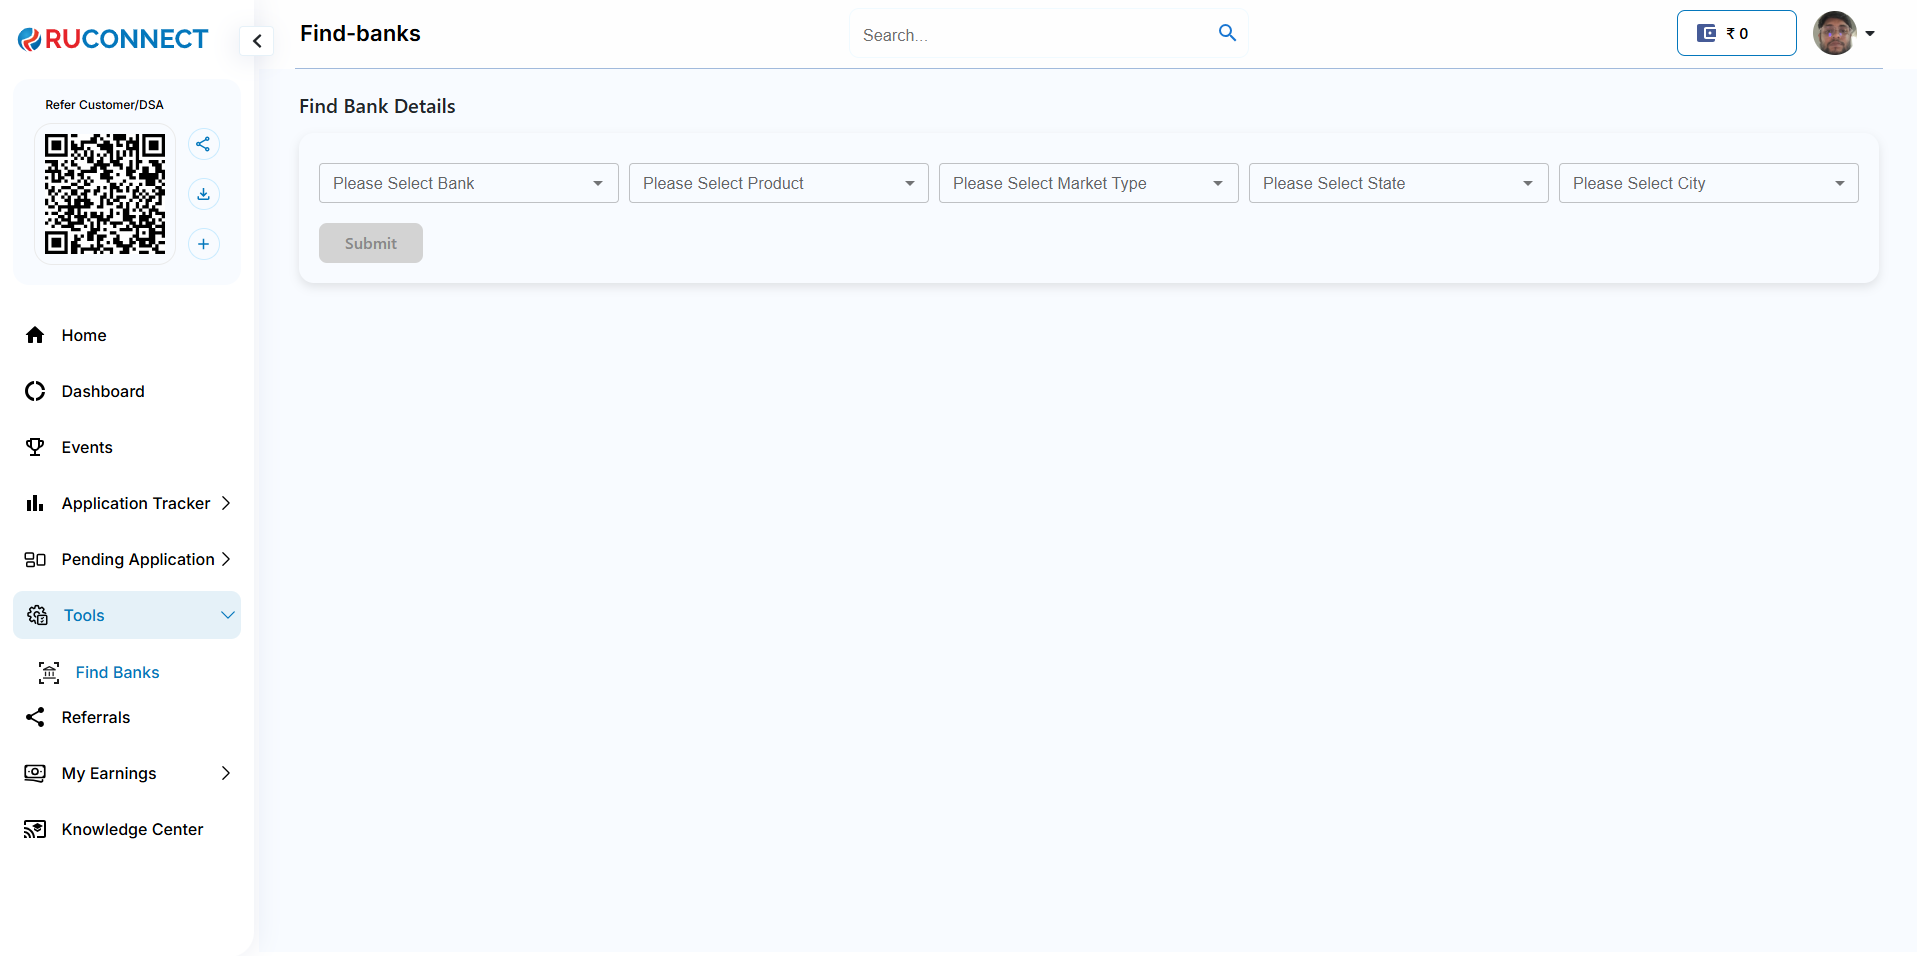This screenshot has height=956, width=1917.
Task: Open the Please Select State dropdown
Action: [x=1398, y=183]
